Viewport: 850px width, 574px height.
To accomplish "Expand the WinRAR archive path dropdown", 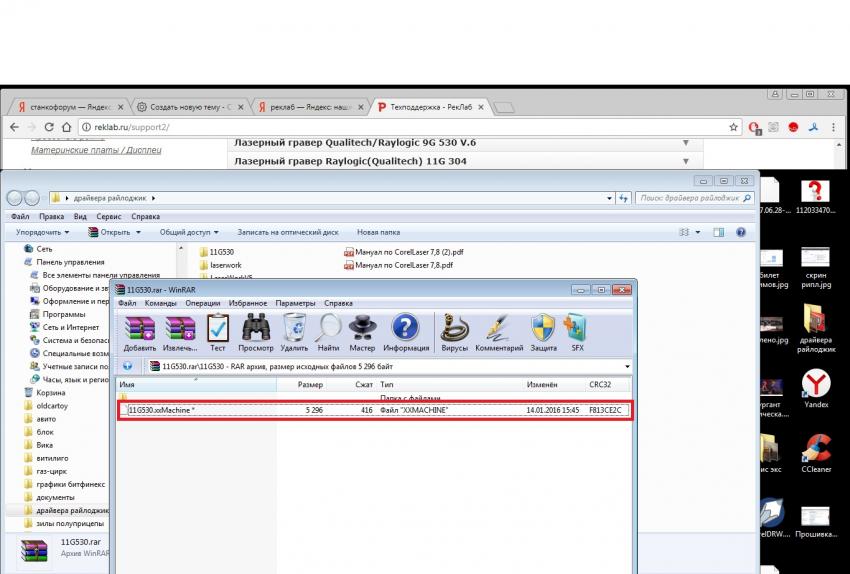I will (627, 366).
